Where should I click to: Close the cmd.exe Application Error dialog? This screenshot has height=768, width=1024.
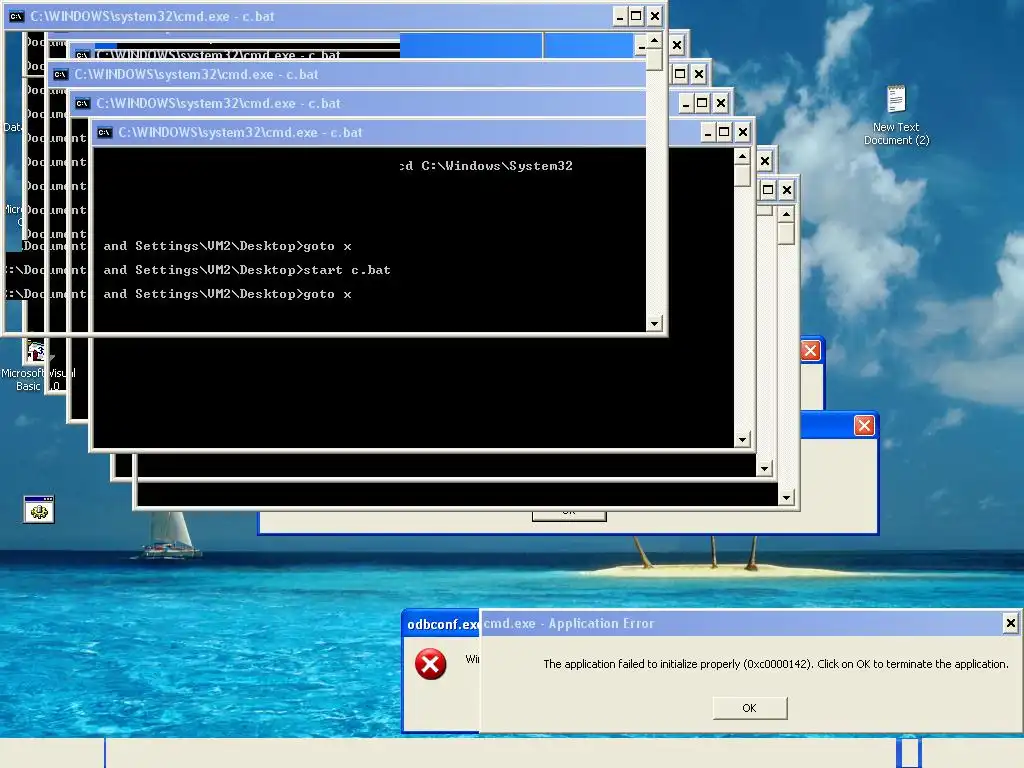click(1010, 623)
